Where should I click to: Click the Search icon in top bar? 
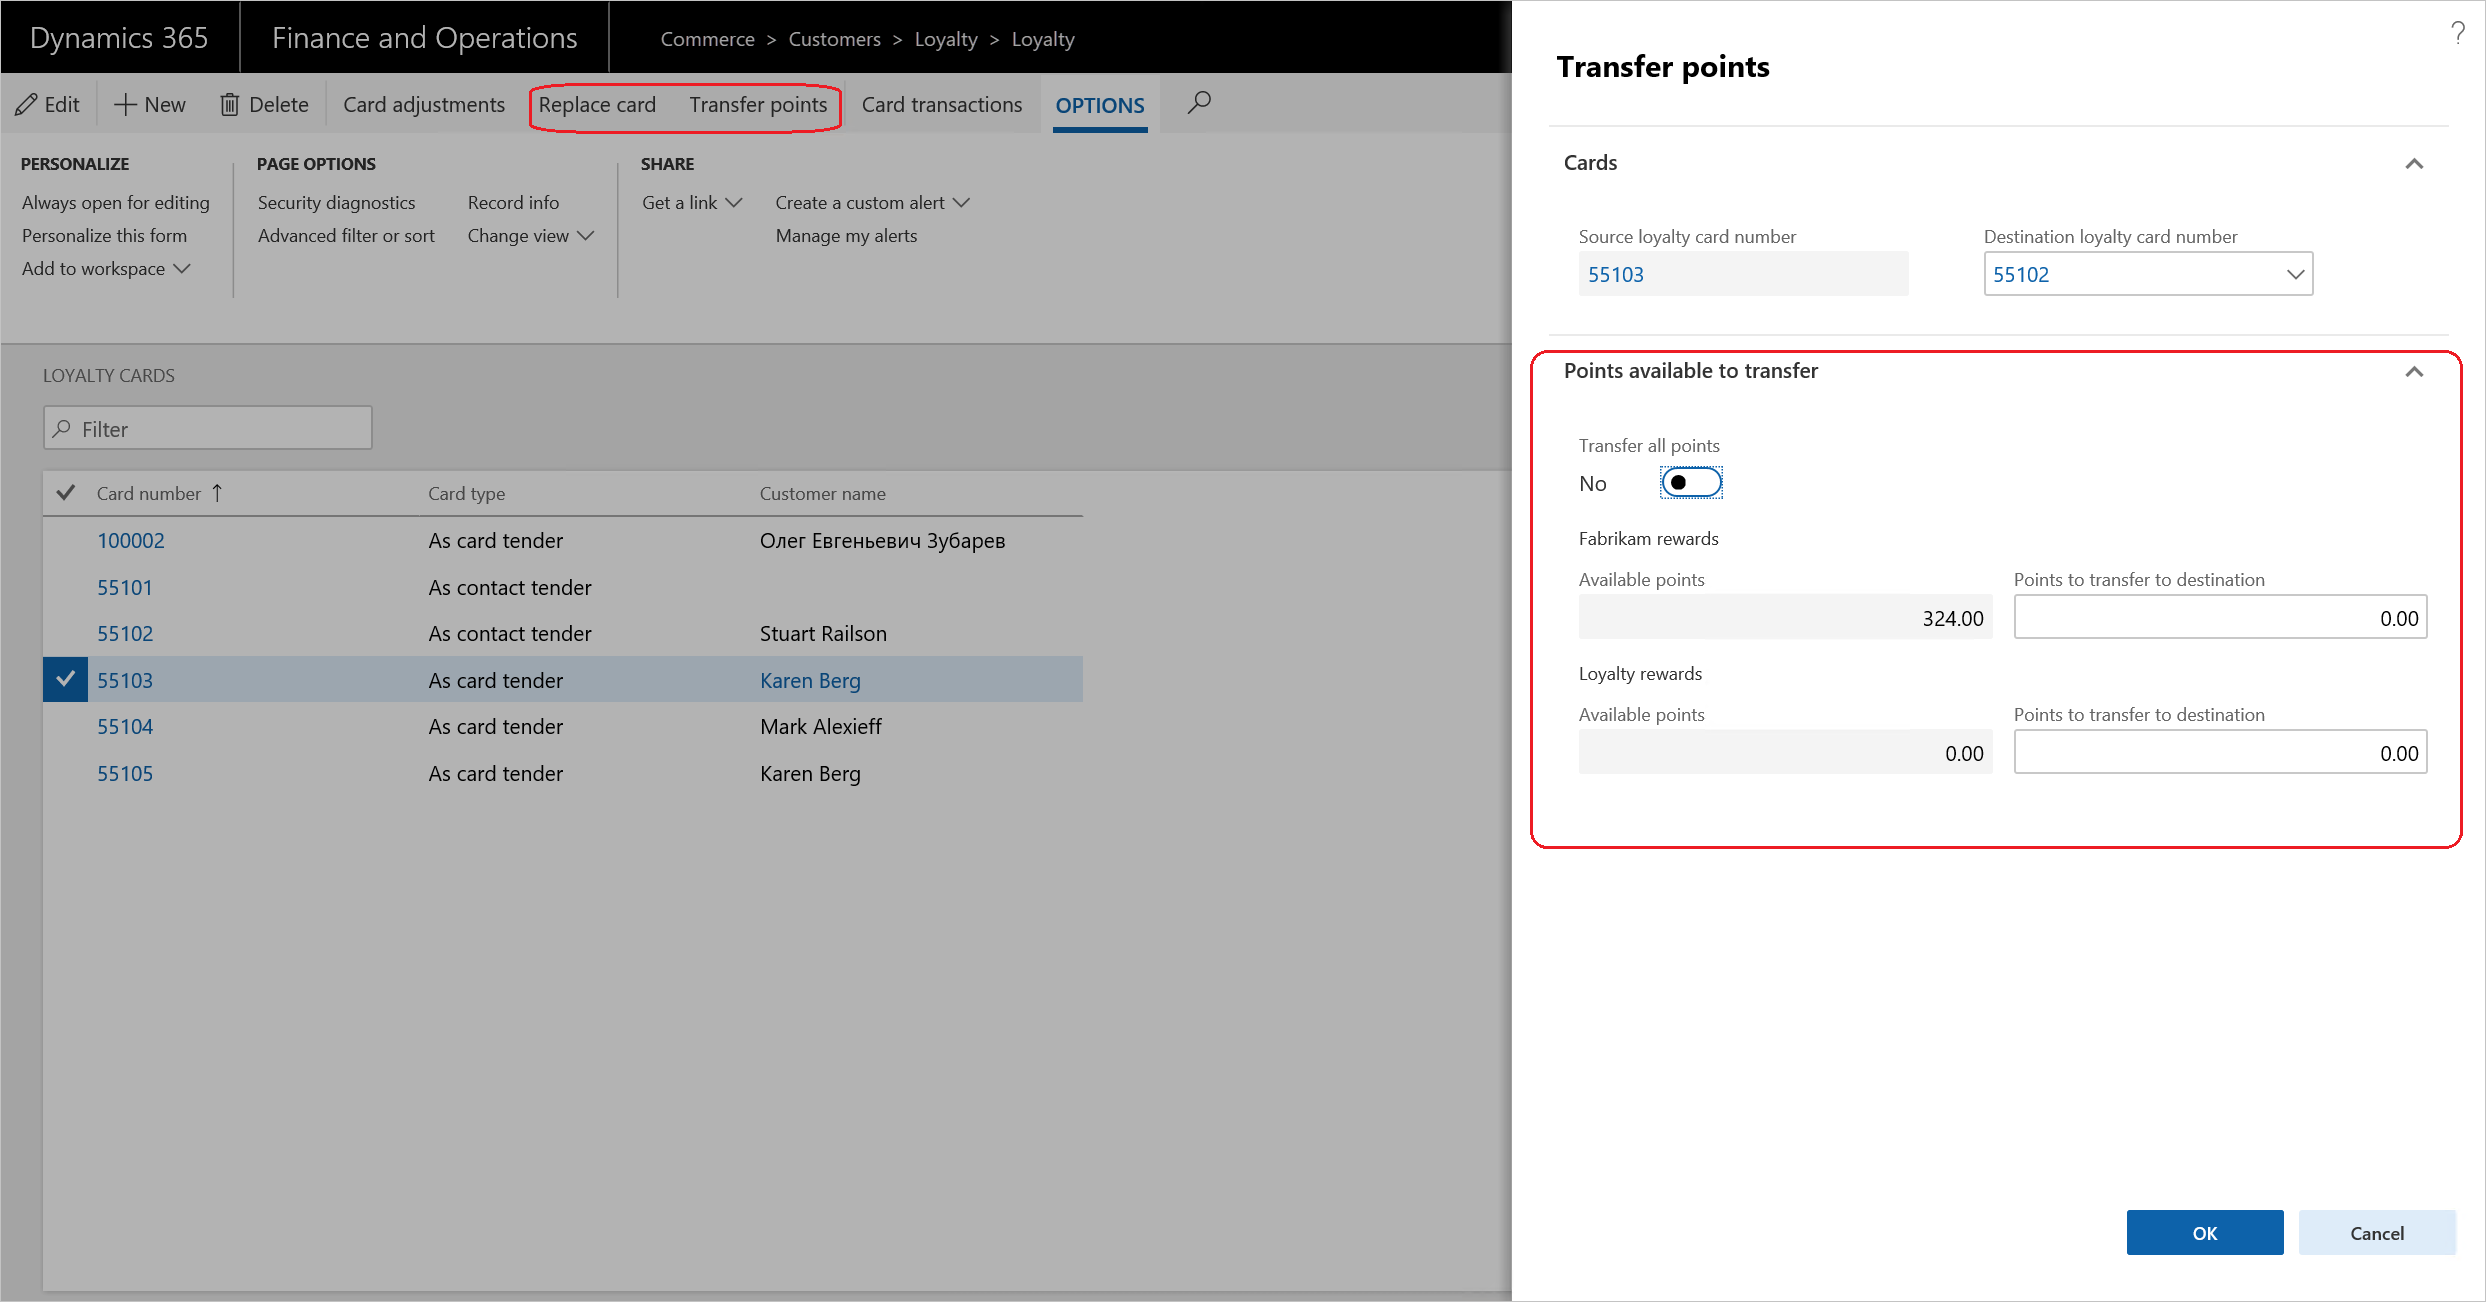click(x=1200, y=102)
